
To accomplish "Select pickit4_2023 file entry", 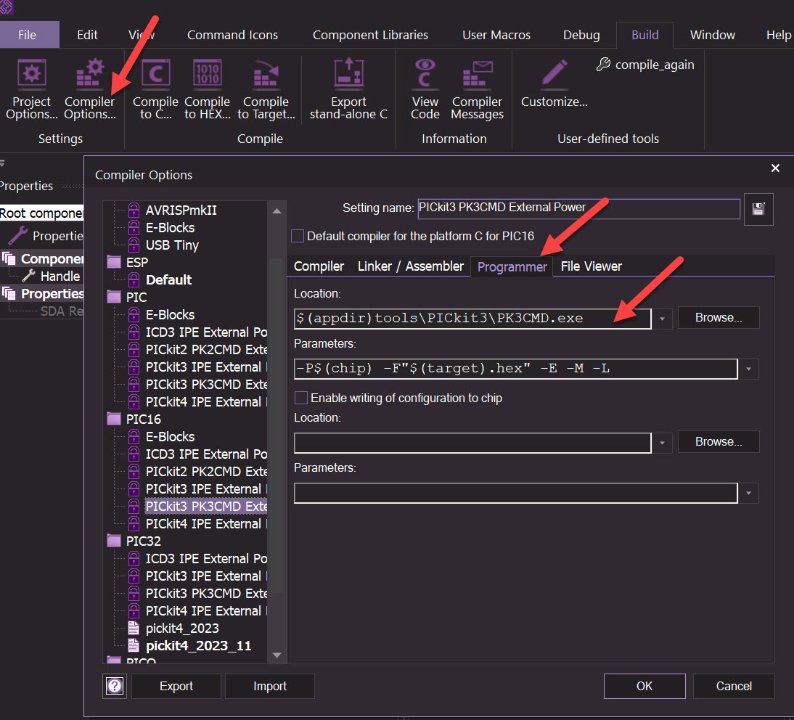I will [x=182, y=628].
